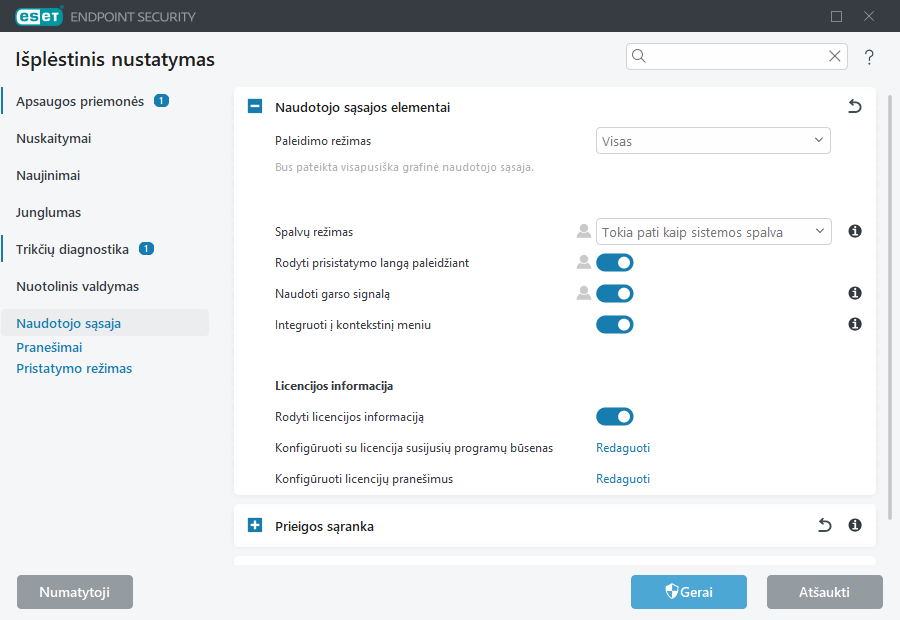Go to Naujinimai settings
The height and width of the screenshot is (620, 900).
pyautogui.click(x=48, y=176)
